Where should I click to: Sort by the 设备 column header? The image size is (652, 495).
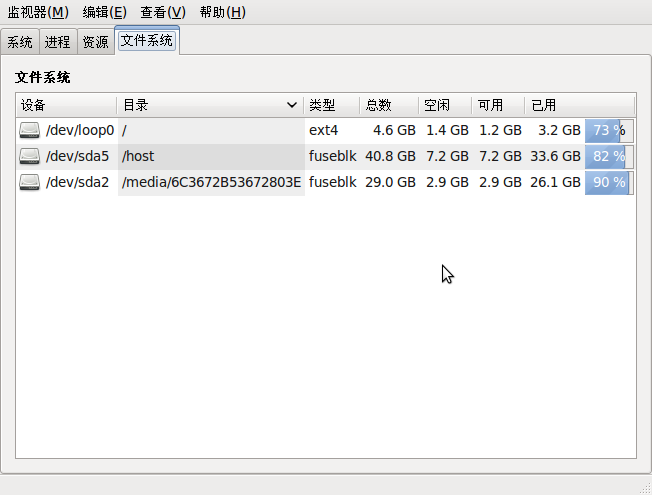(x=67, y=105)
